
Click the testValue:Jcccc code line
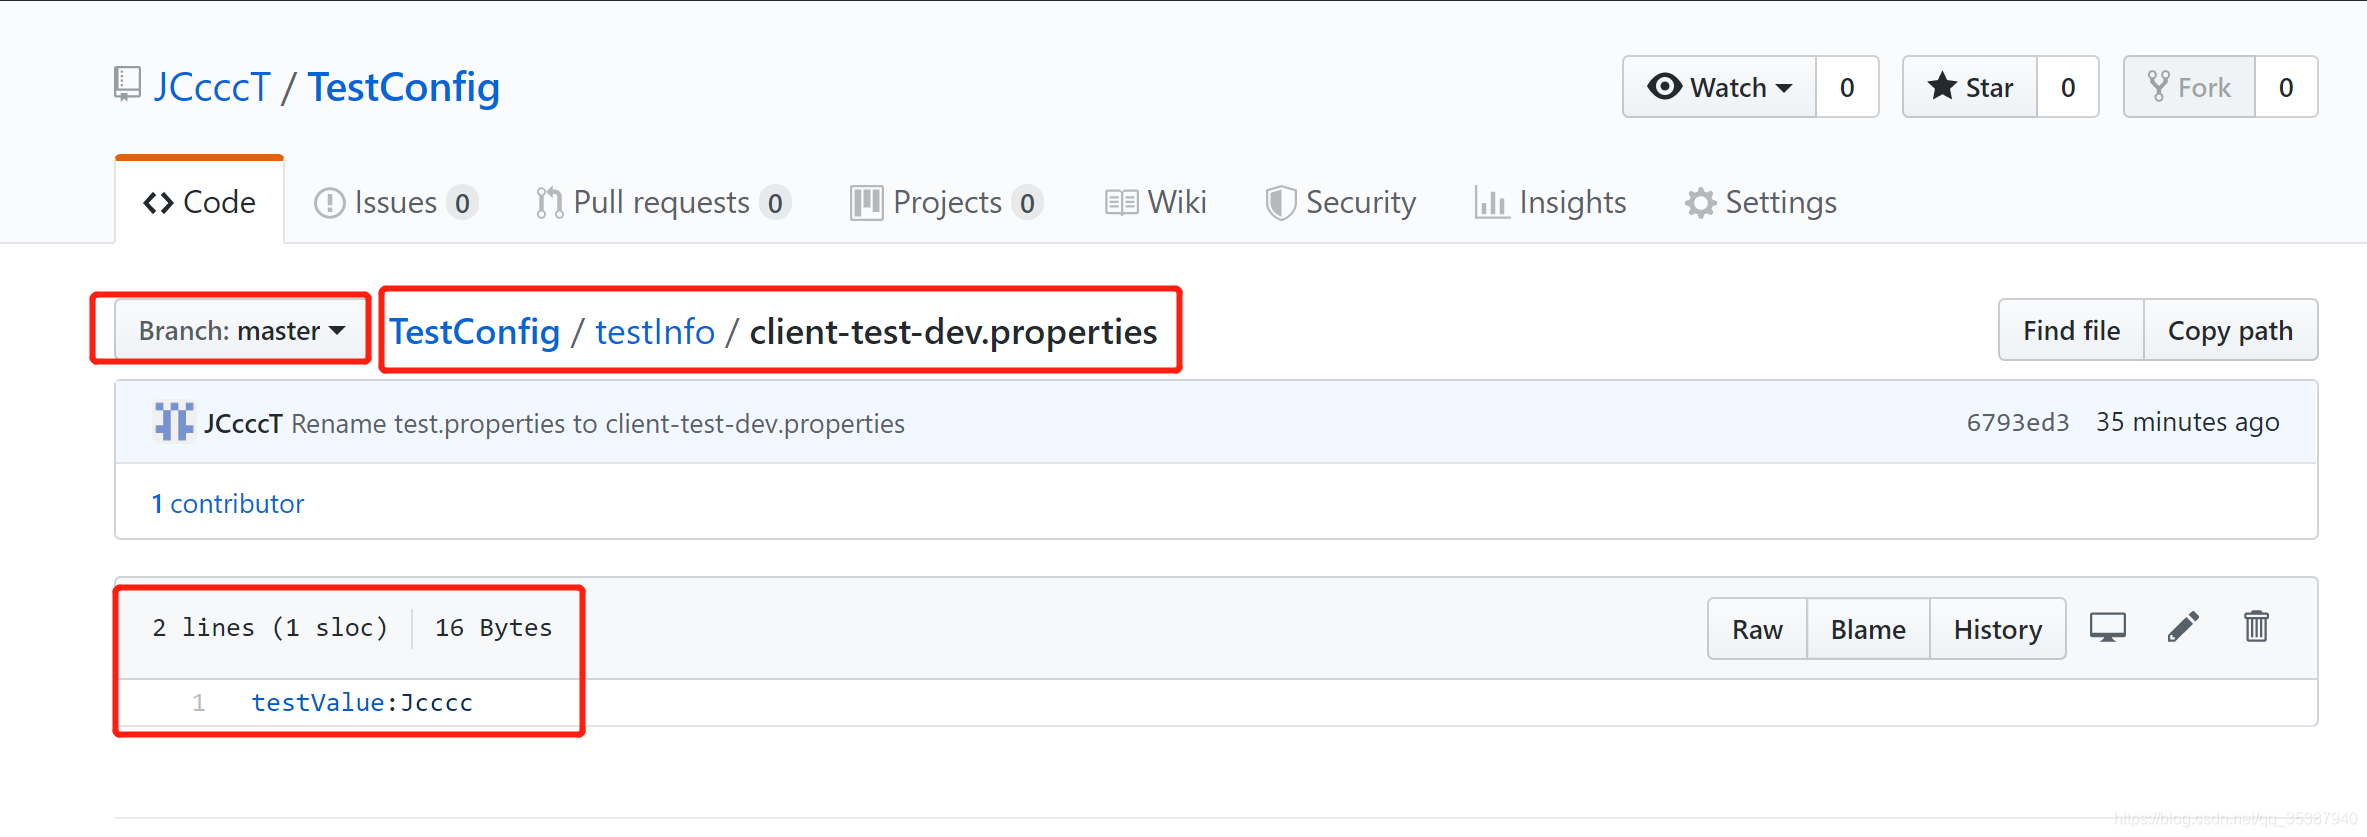pos(362,703)
